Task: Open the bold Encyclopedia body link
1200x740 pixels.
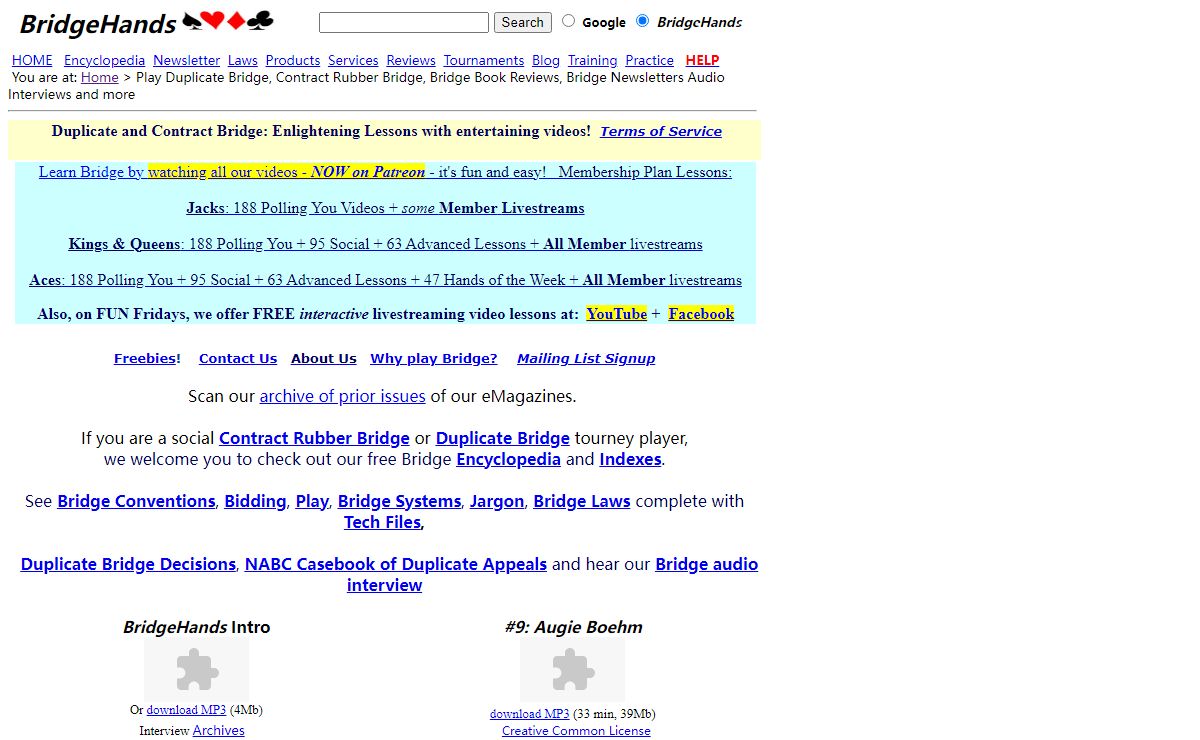Action: point(508,460)
